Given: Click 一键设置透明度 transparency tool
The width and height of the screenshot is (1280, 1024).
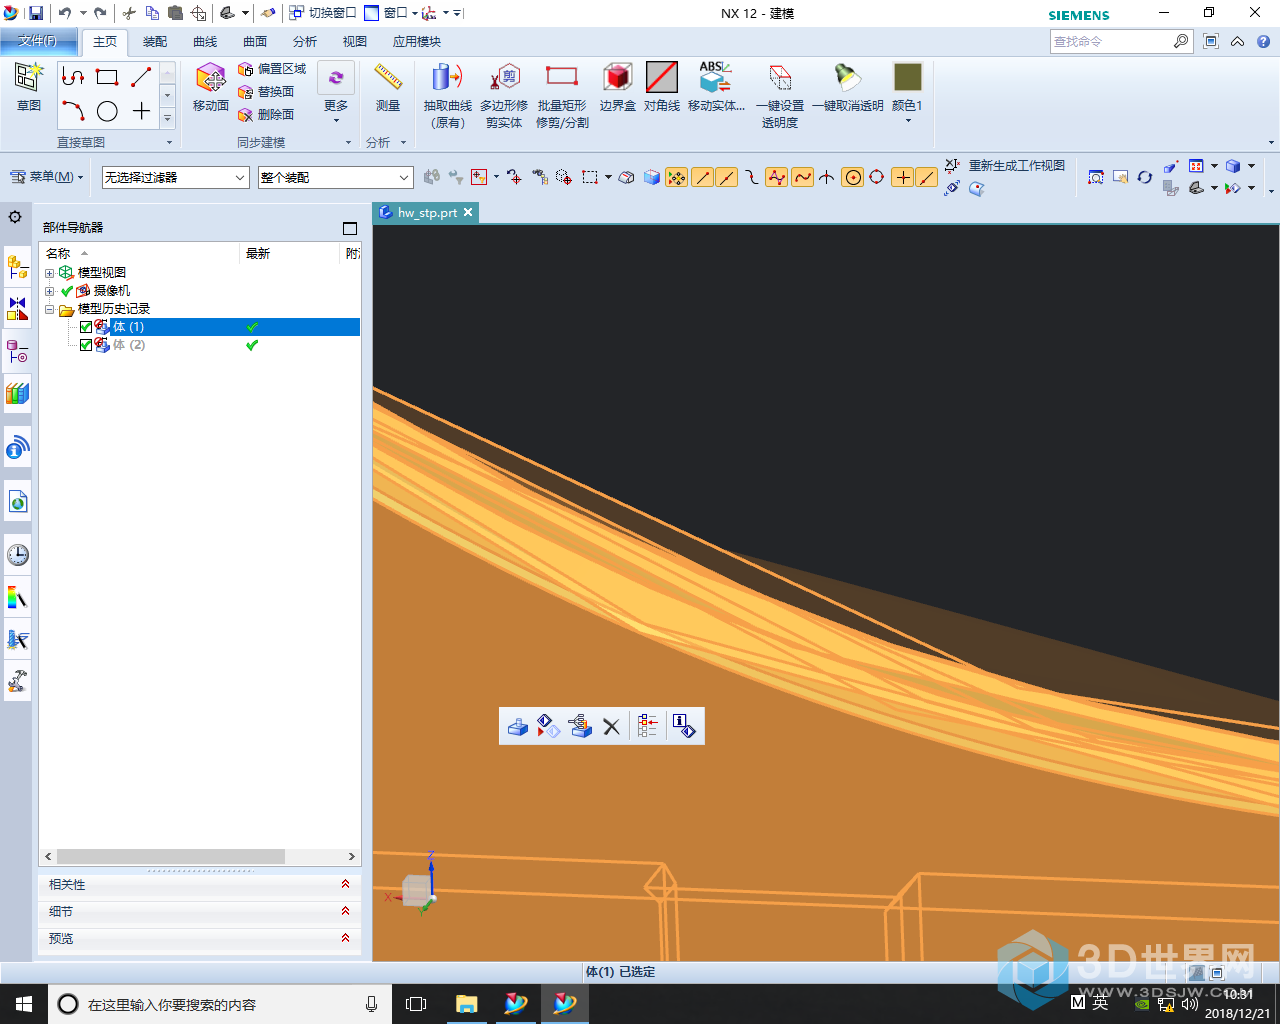Looking at the screenshot, I should [x=780, y=96].
